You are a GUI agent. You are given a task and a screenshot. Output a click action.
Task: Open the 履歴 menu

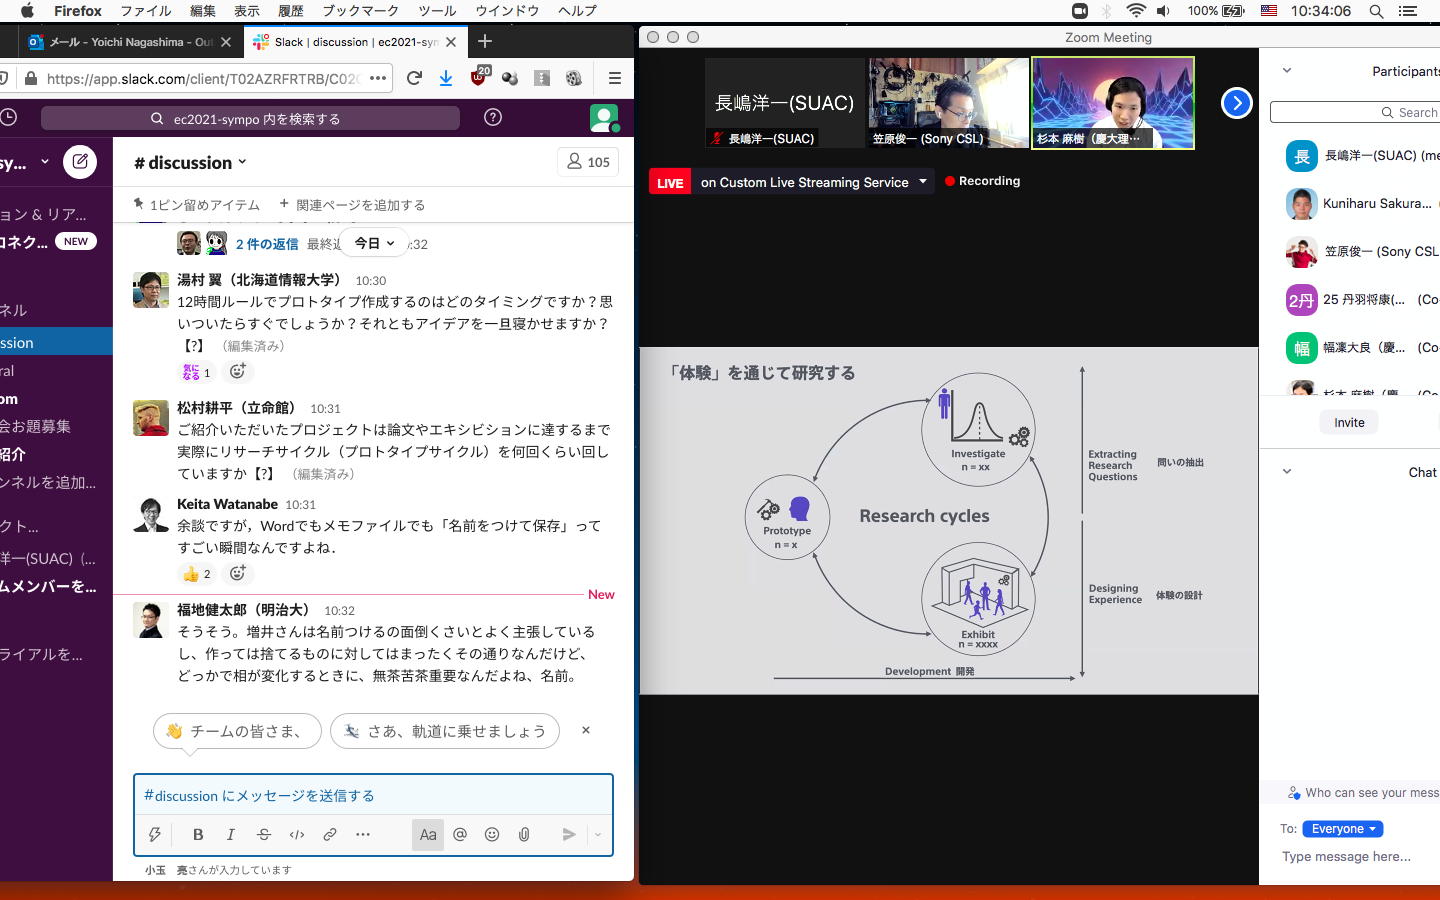290,11
